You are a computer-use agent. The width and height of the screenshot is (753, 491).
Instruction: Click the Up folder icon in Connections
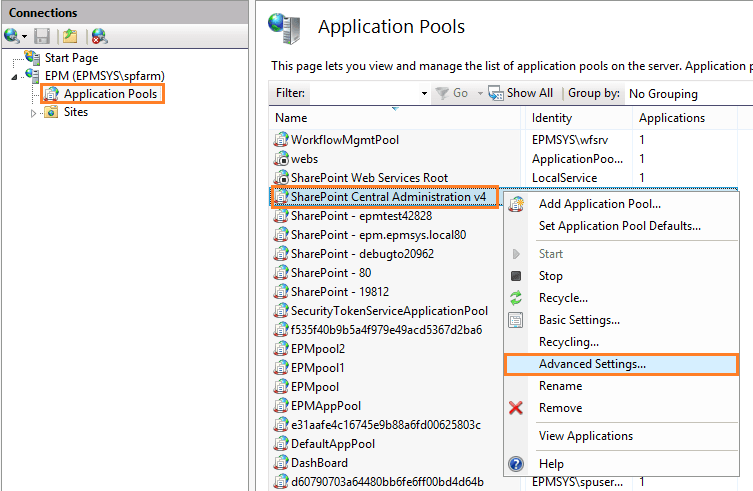click(x=70, y=37)
